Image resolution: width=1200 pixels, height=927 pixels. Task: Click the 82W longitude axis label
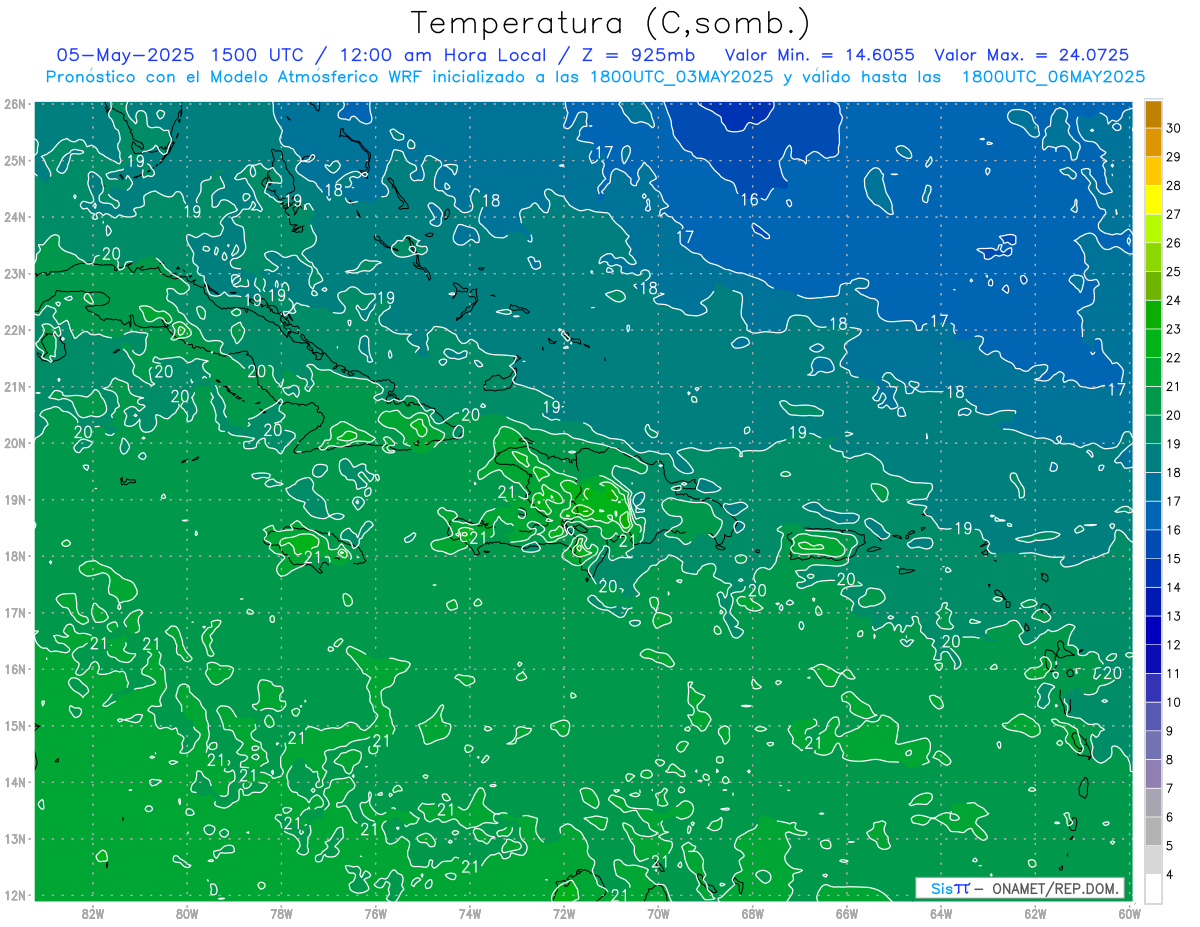pos(93,912)
